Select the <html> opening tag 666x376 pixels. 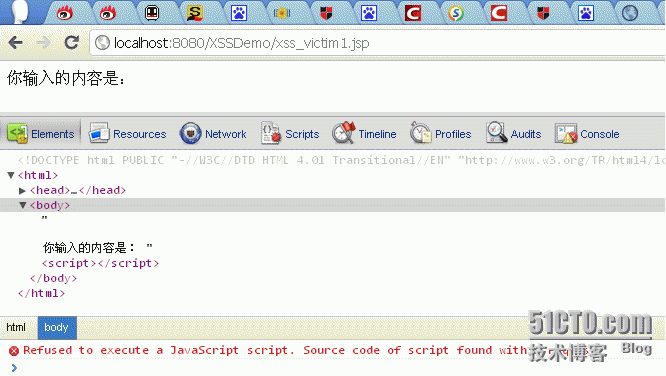[x=38, y=175]
